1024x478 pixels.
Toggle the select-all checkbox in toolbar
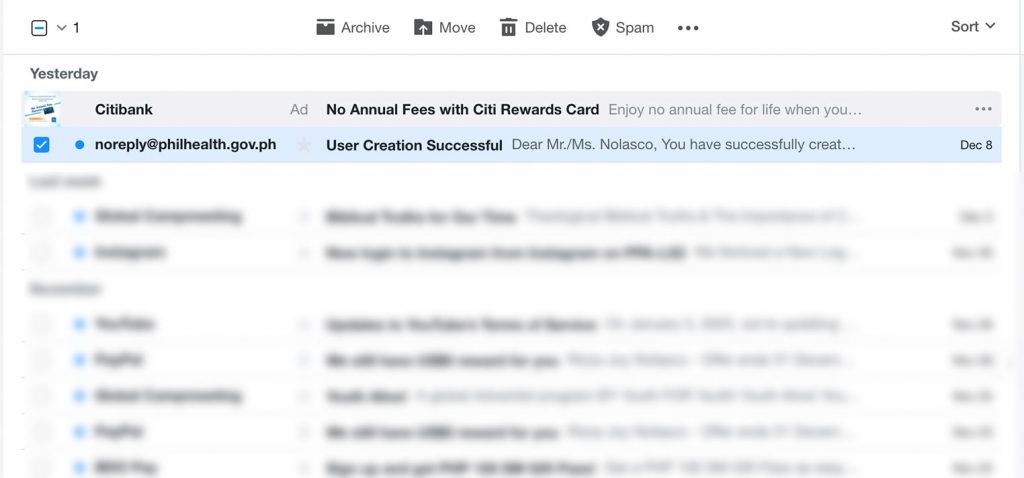pyautogui.click(x=39, y=28)
